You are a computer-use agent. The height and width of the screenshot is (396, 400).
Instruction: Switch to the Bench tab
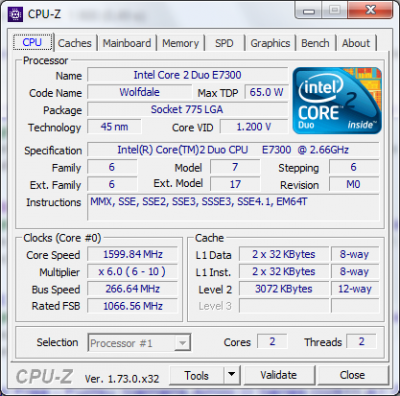tap(315, 43)
